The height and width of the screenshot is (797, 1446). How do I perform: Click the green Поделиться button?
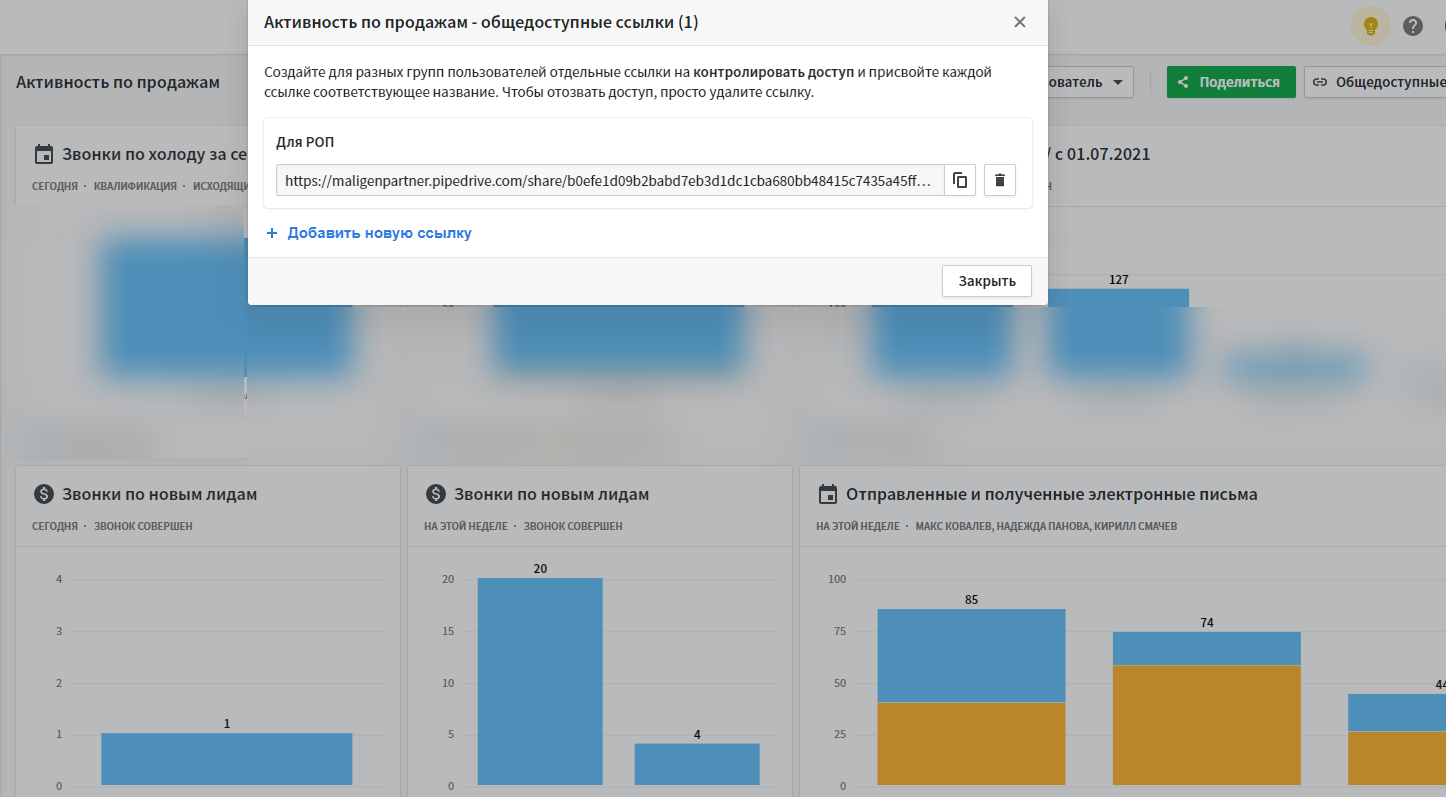pyautogui.click(x=1231, y=82)
